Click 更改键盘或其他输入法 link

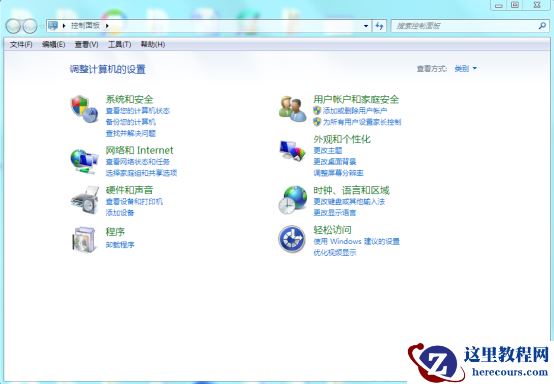pyautogui.click(x=349, y=202)
